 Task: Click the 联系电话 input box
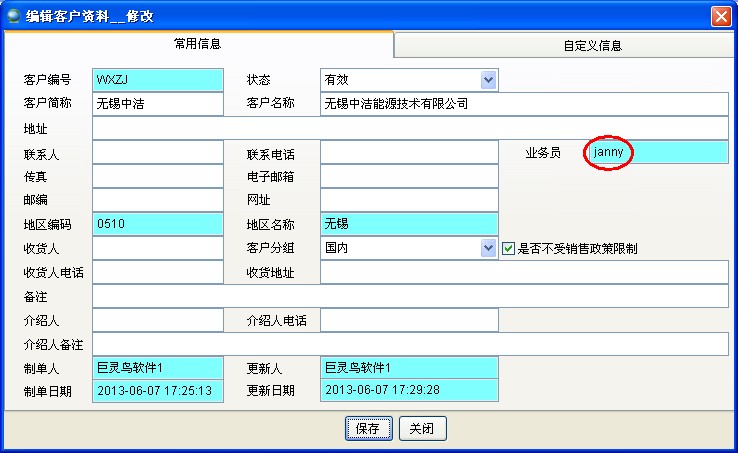409,152
